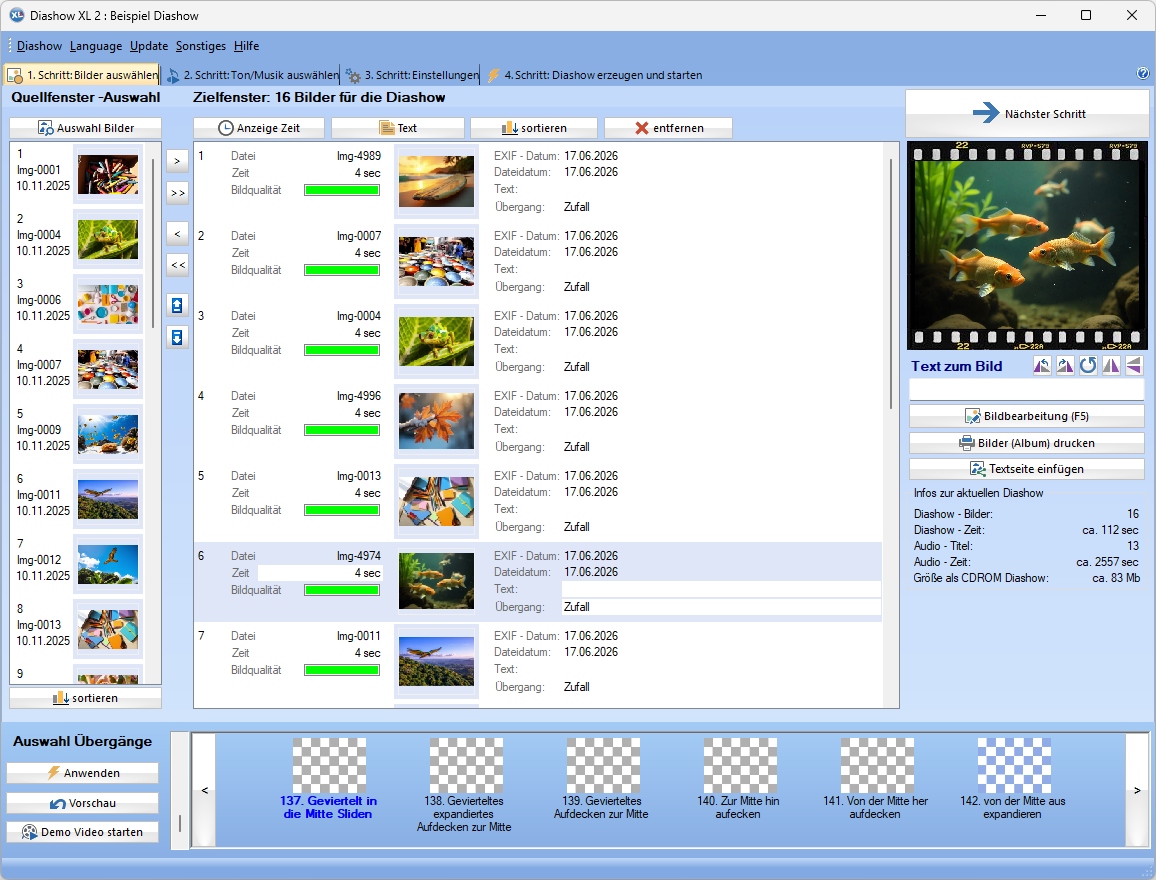The width and height of the screenshot is (1156, 880).
Task: Click Diashow - Zeit value ca. 112 sec
Action: pyautogui.click(x=1110, y=530)
